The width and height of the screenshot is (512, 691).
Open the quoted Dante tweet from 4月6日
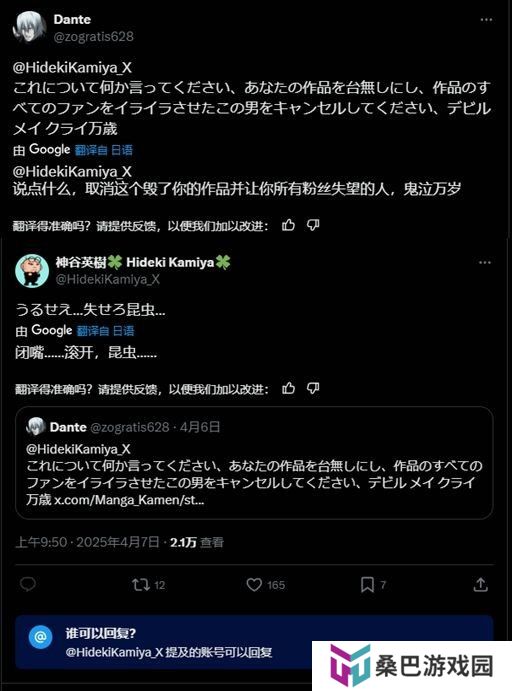point(254,463)
